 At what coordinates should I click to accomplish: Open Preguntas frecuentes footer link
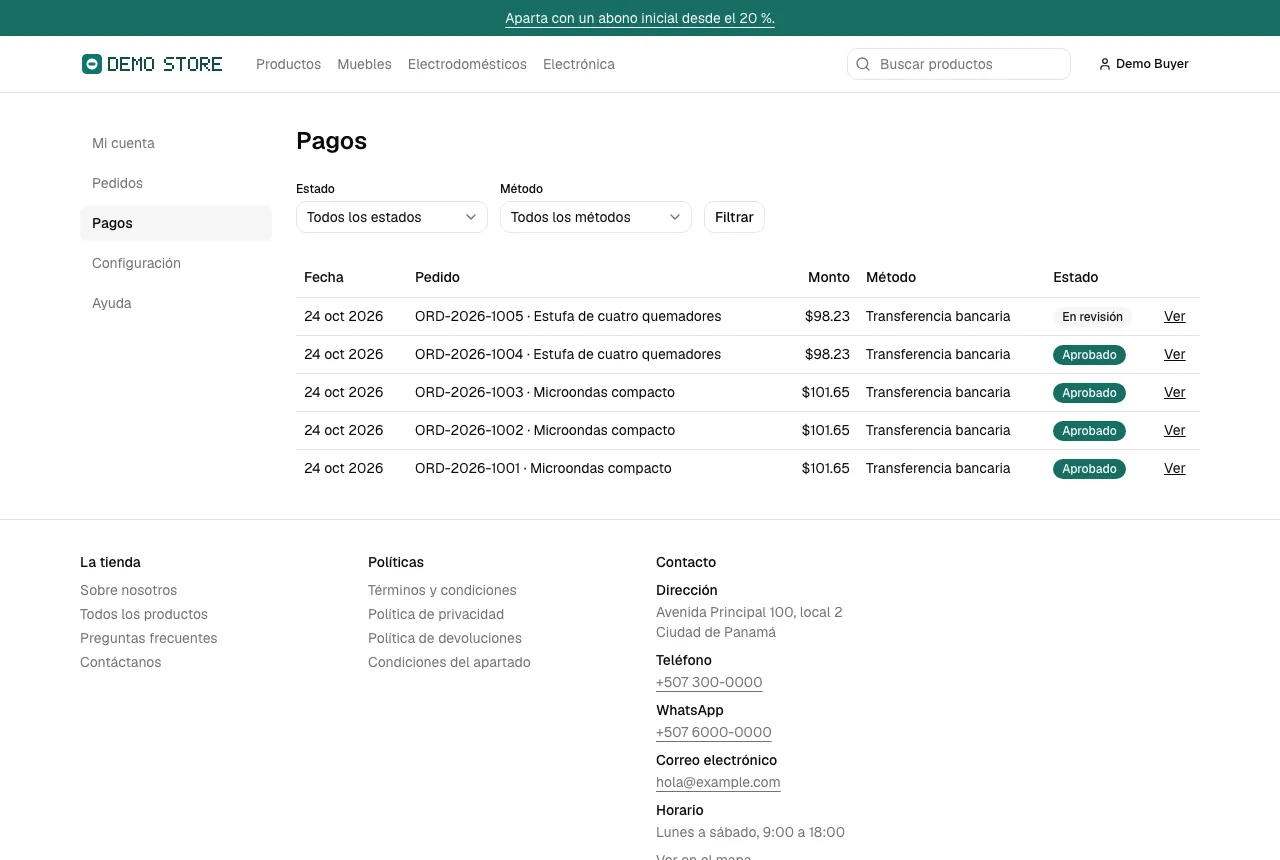pyautogui.click(x=148, y=638)
